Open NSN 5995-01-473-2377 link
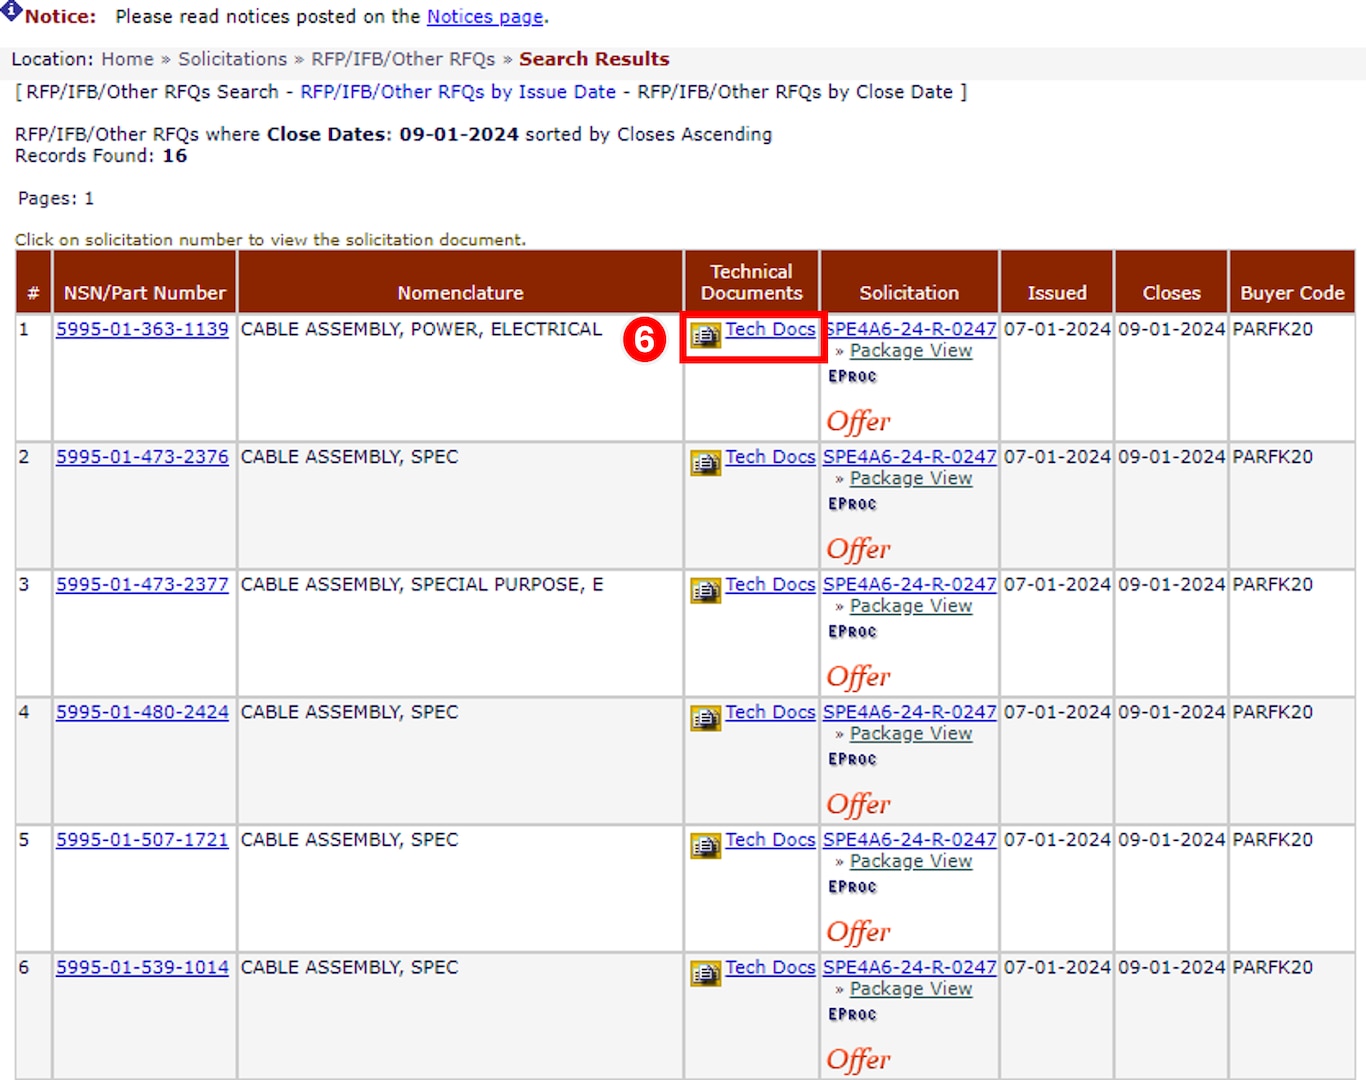This screenshot has width=1366, height=1080. pos(142,585)
